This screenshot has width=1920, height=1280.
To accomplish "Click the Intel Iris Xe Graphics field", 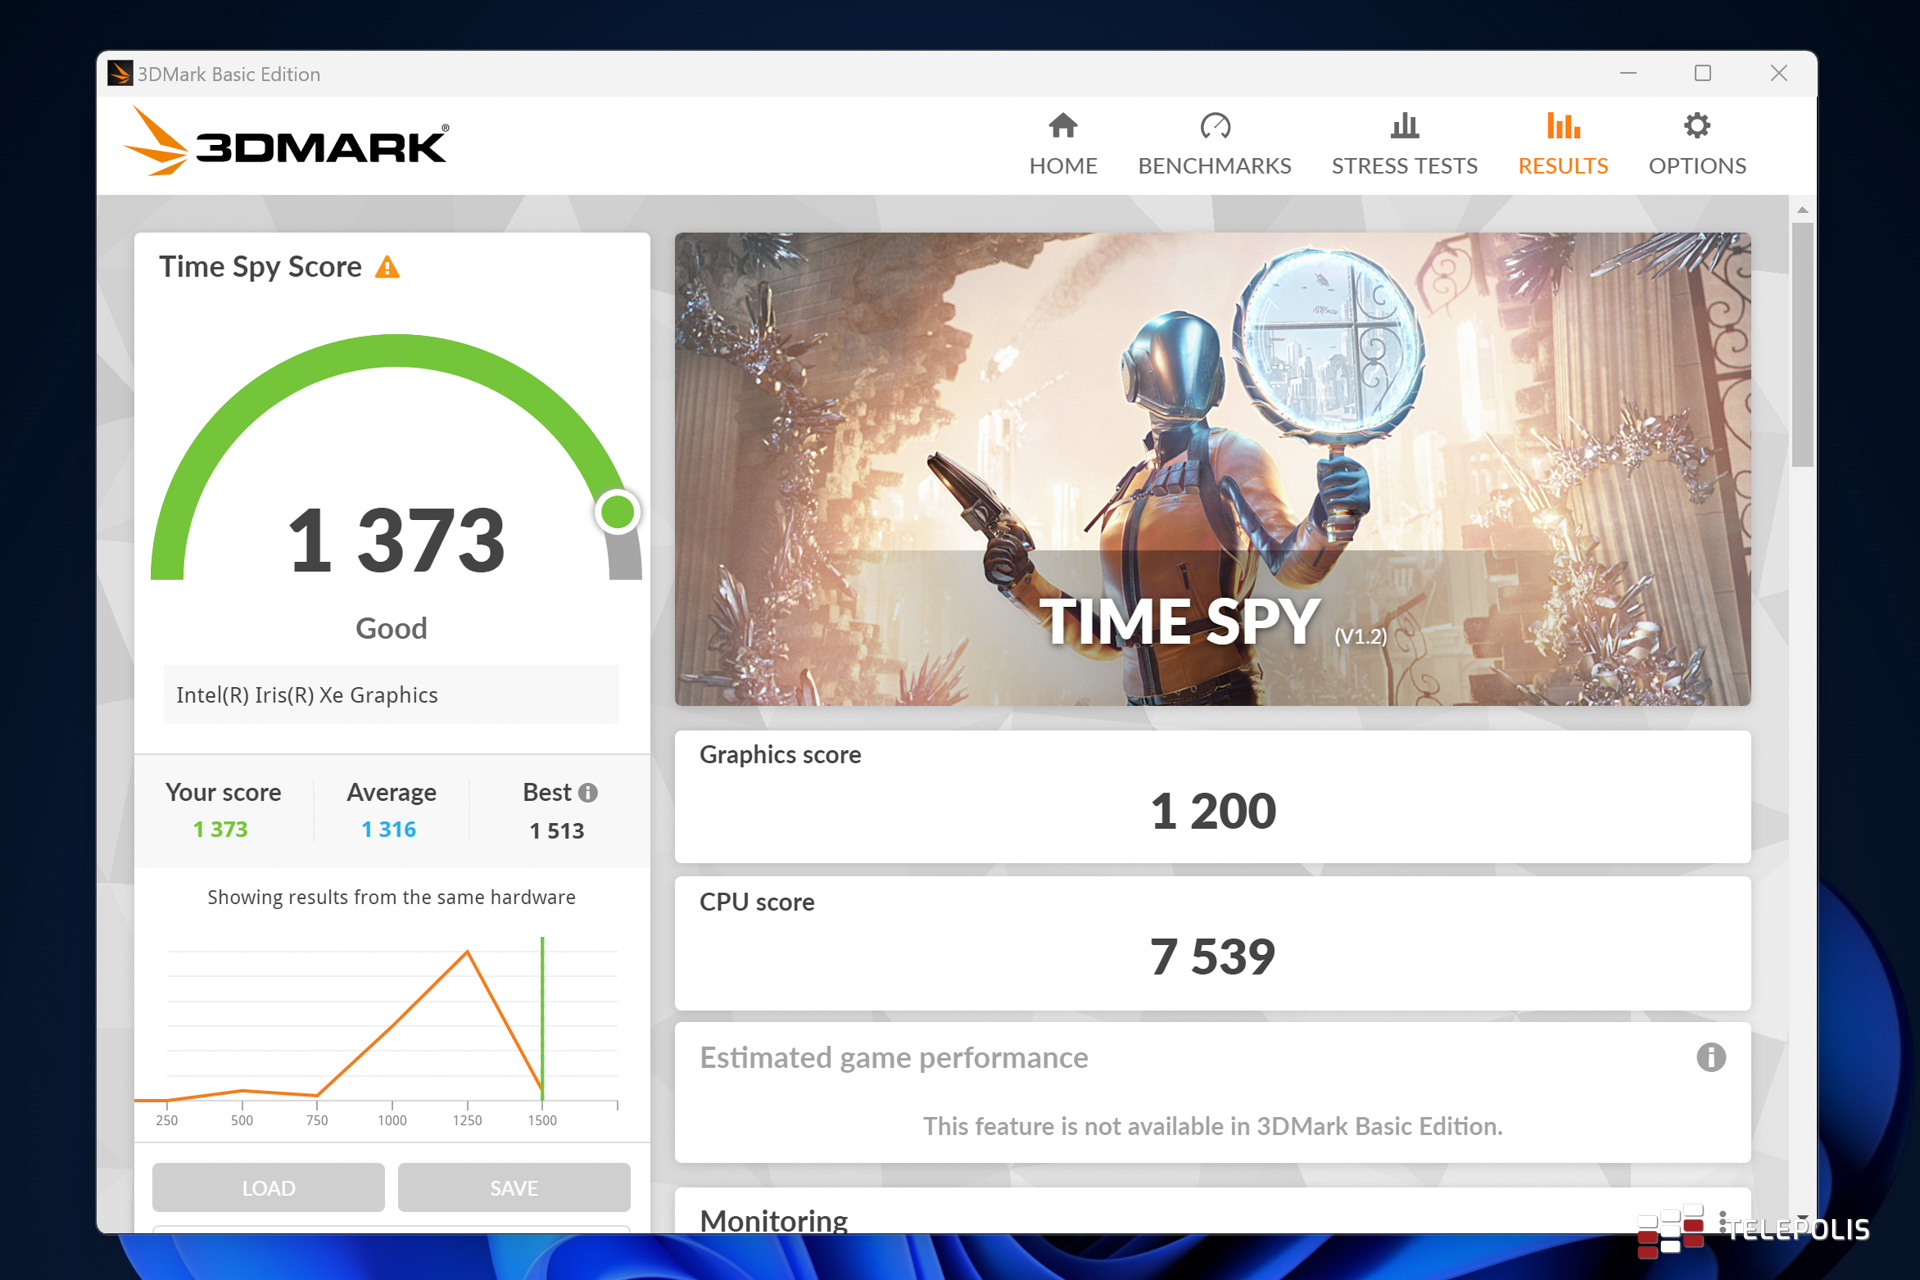I will pyautogui.click(x=391, y=695).
